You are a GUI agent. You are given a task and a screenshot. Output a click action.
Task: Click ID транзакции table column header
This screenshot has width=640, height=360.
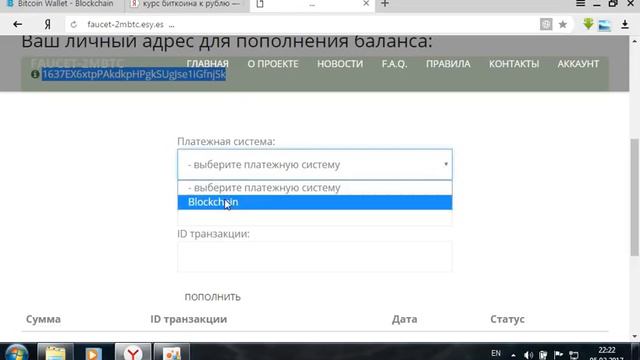point(189,319)
